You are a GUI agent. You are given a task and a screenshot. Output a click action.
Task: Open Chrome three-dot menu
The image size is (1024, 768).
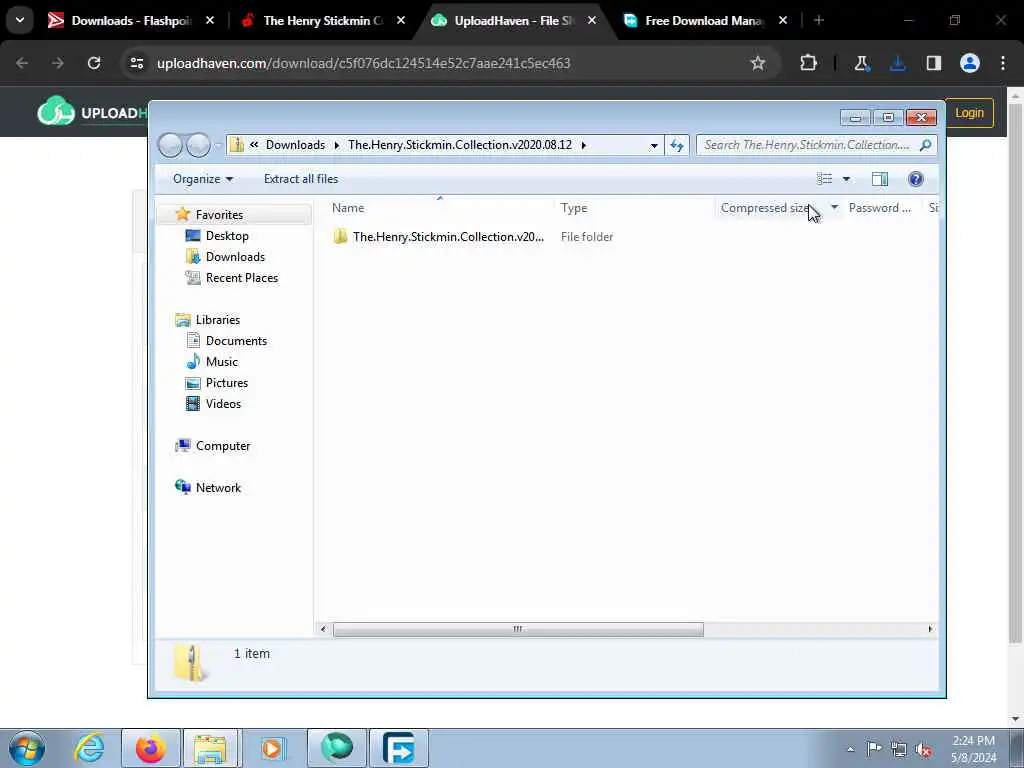click(x=1003, y=63)
